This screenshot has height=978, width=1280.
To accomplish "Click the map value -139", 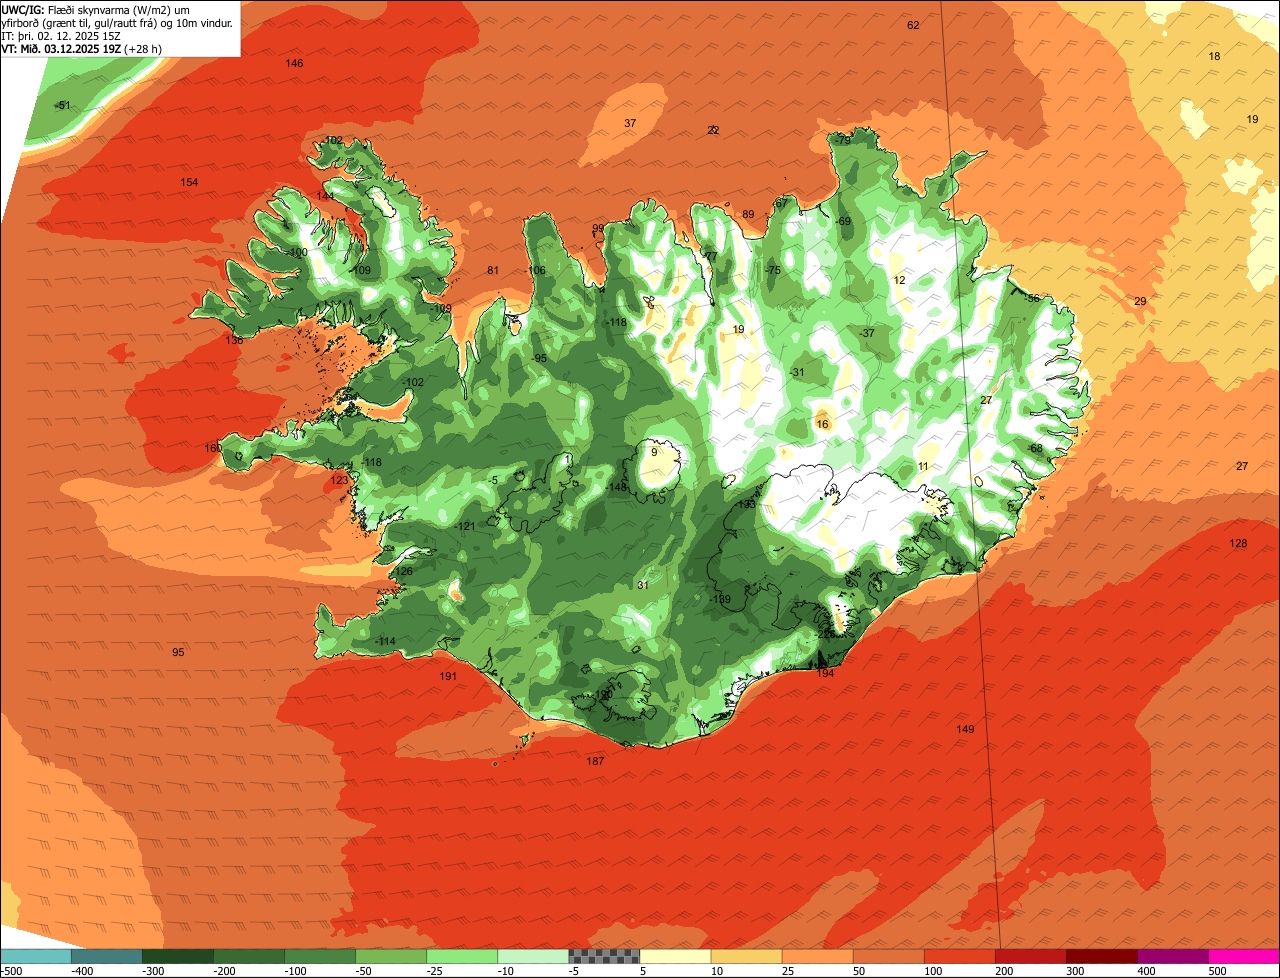I will coord(720,599).
